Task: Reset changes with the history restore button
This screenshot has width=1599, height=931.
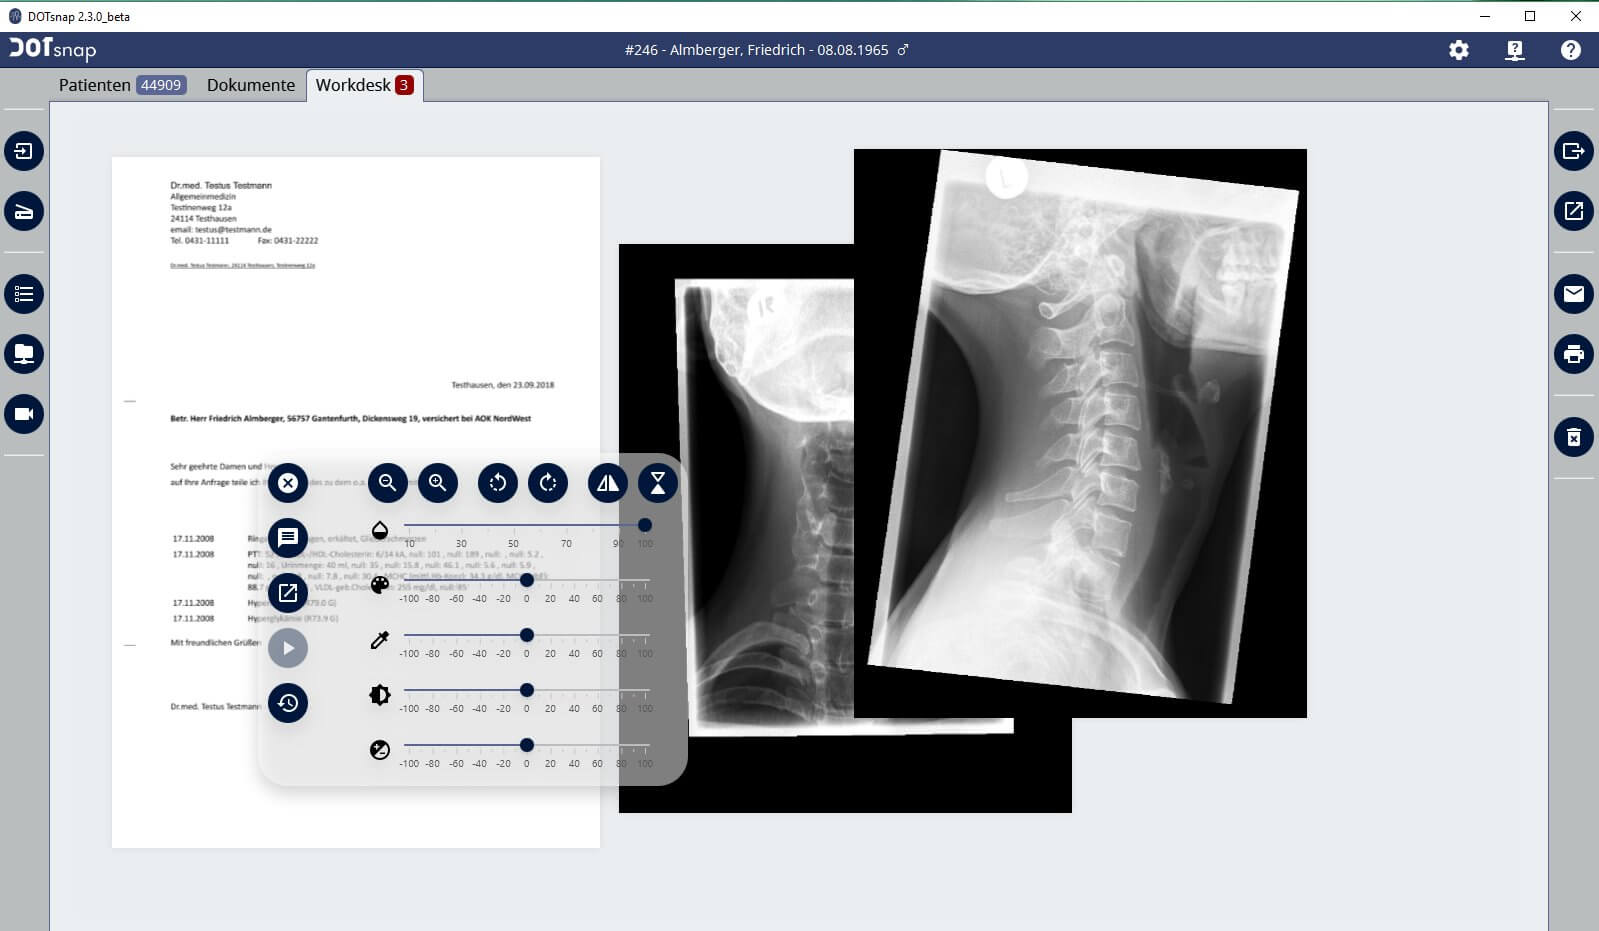Action: 288,703
